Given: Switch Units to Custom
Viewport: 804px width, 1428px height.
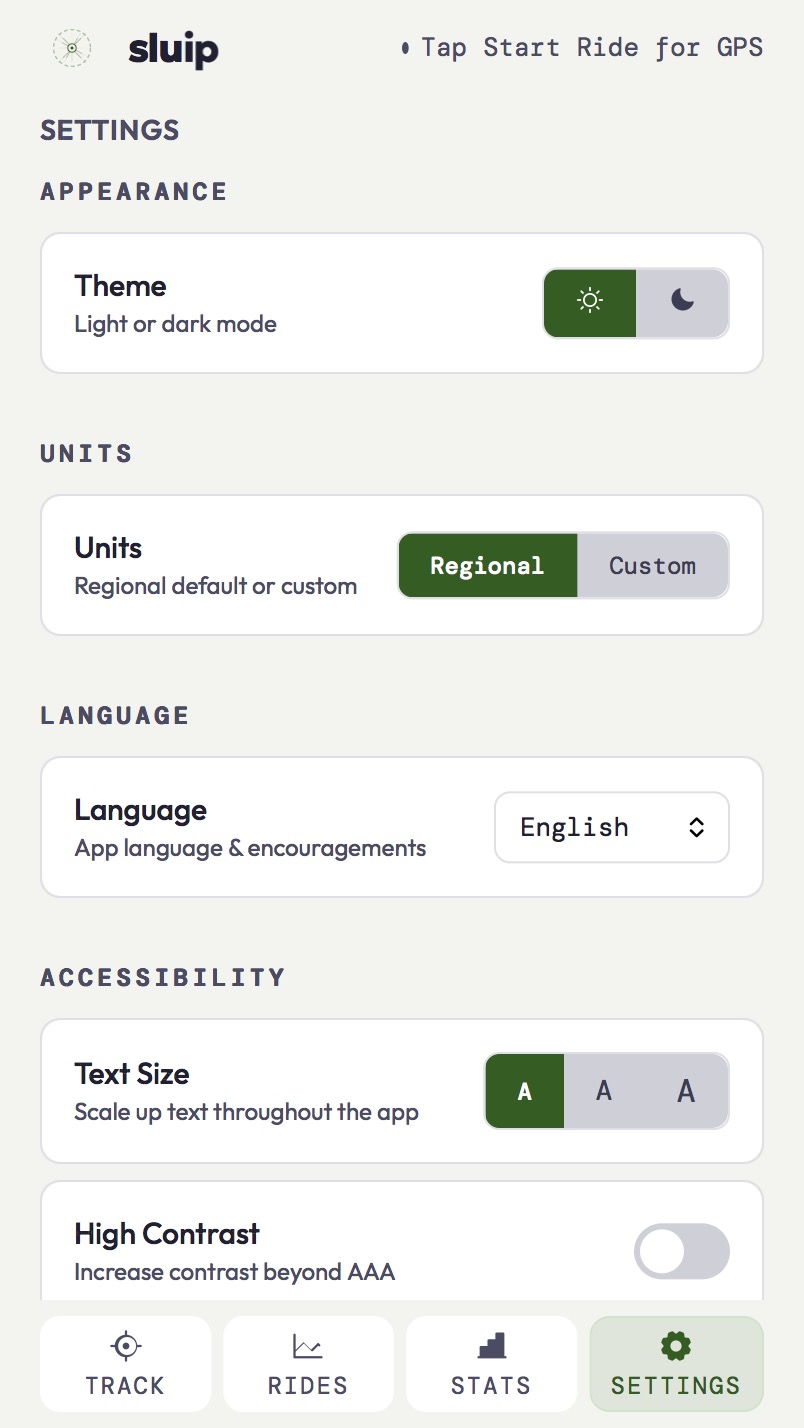Looking at the screenshot, I should pos(653,565).
